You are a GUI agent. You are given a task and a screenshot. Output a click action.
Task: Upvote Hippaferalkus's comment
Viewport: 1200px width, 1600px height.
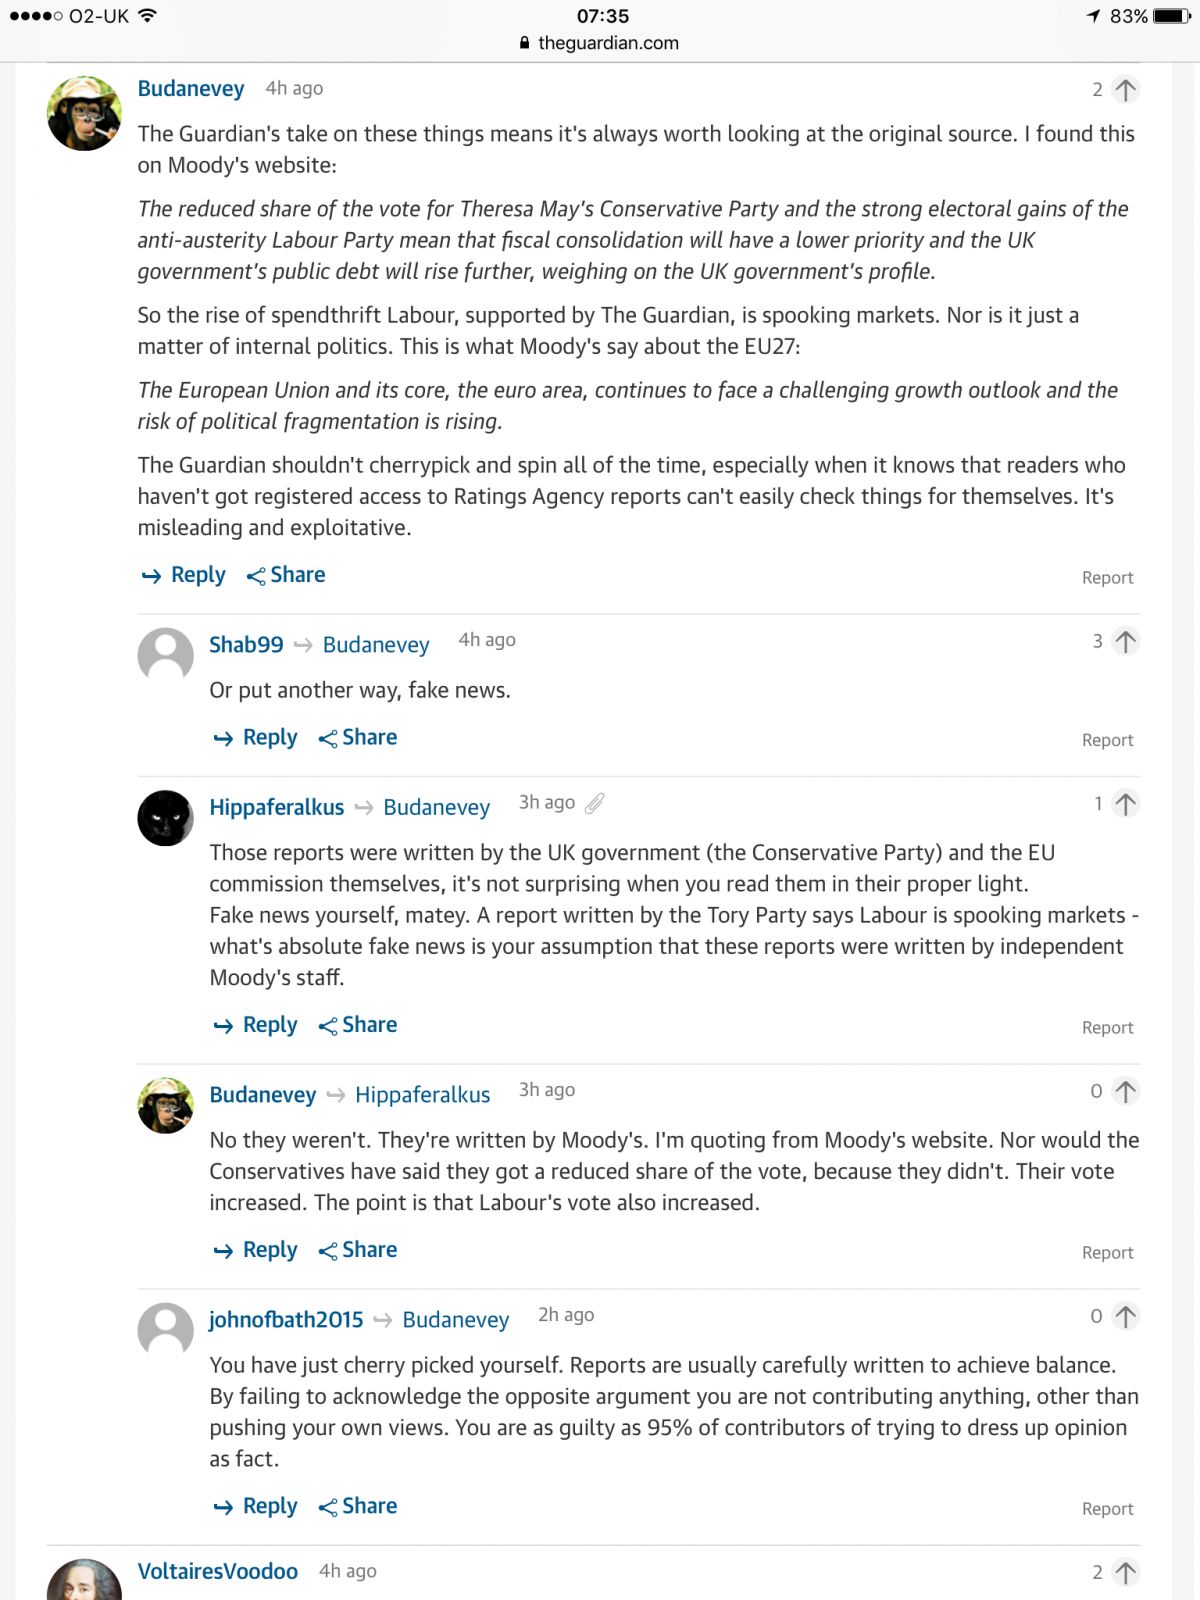[1125, 804]
